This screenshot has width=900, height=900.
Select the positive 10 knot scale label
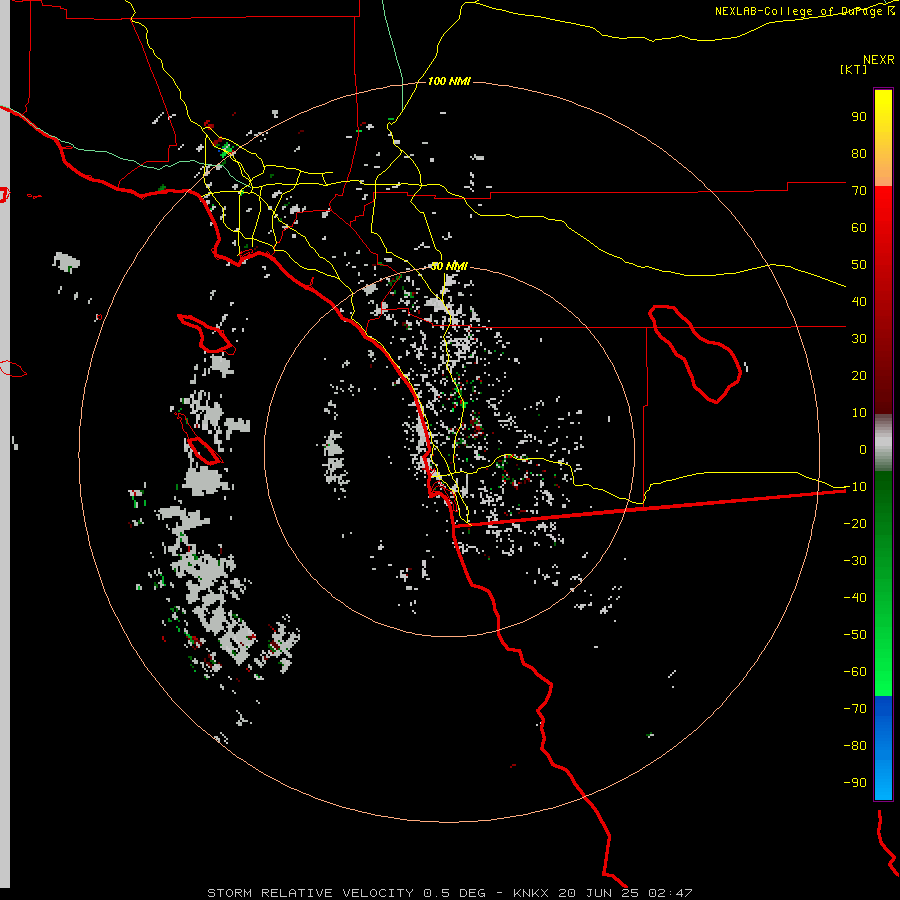859,413
